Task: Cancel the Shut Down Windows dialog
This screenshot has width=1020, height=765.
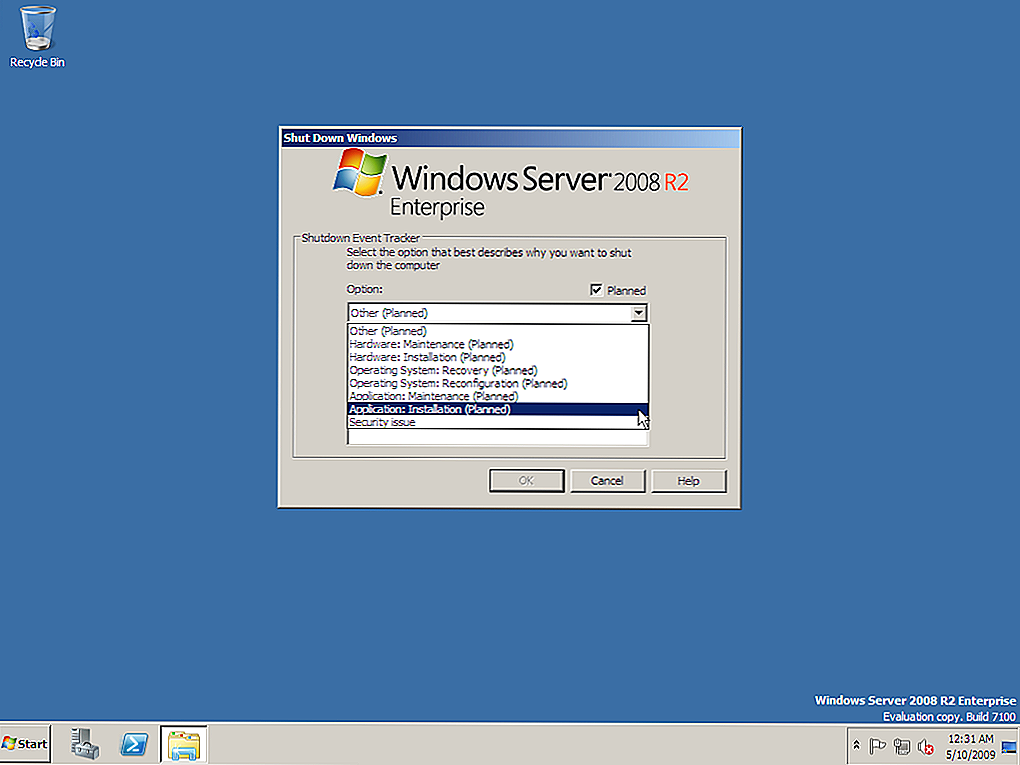Action: point(607,481)
